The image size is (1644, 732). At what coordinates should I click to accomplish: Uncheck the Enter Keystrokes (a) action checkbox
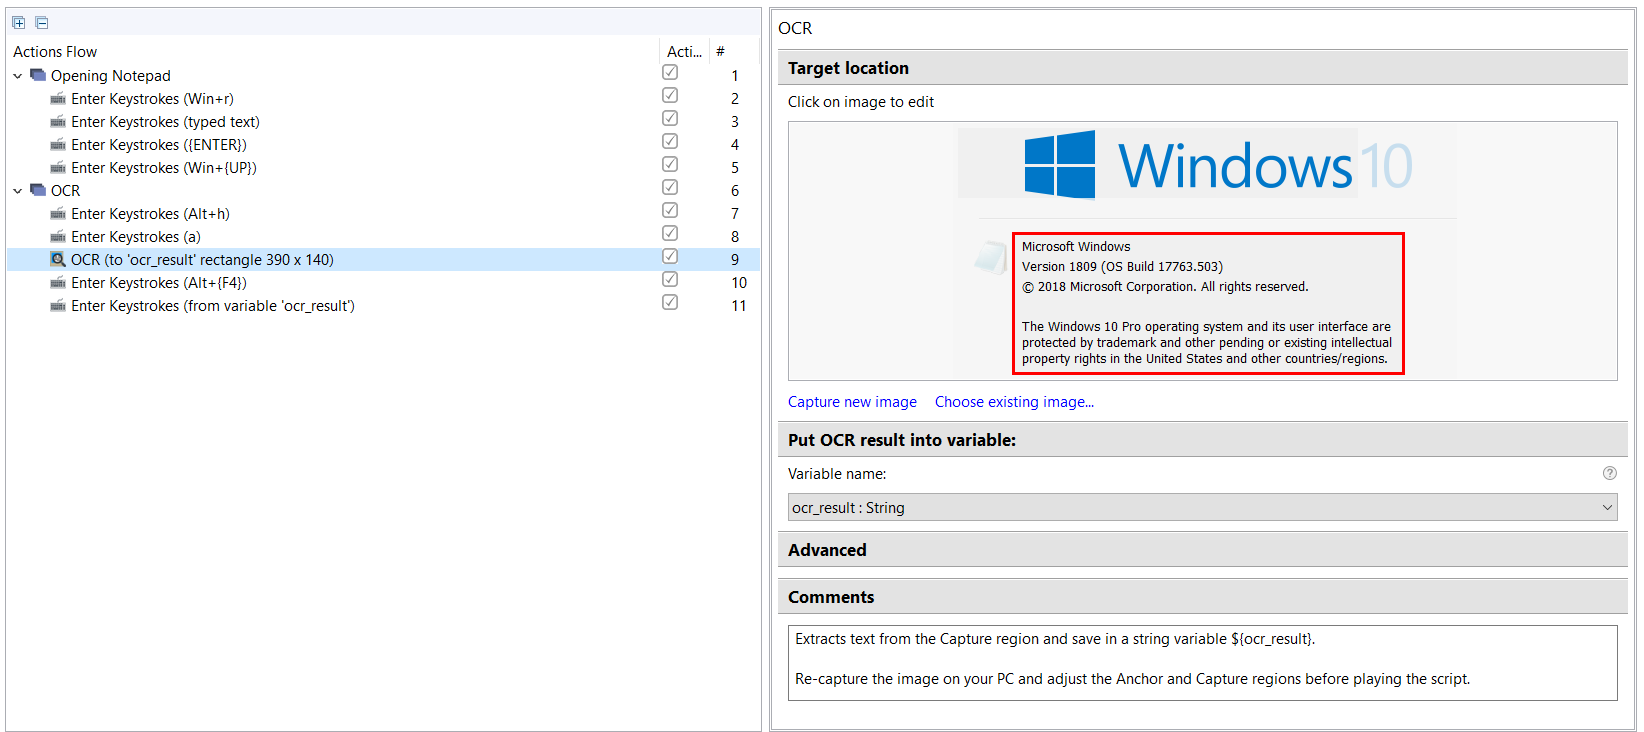(x=670, y=233)
